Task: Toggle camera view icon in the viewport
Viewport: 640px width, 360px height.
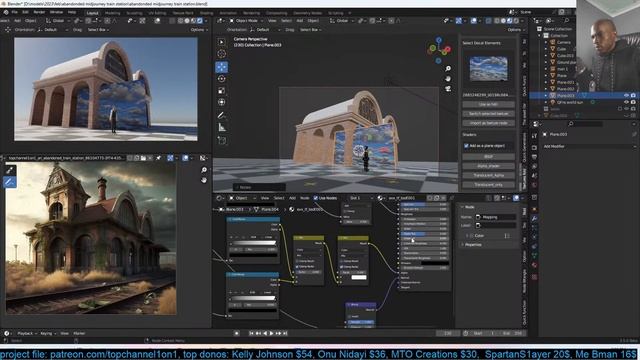Action: 448,88
